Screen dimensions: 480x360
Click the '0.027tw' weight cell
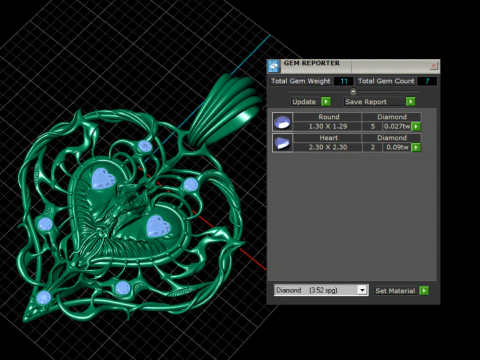click(397, 126)
